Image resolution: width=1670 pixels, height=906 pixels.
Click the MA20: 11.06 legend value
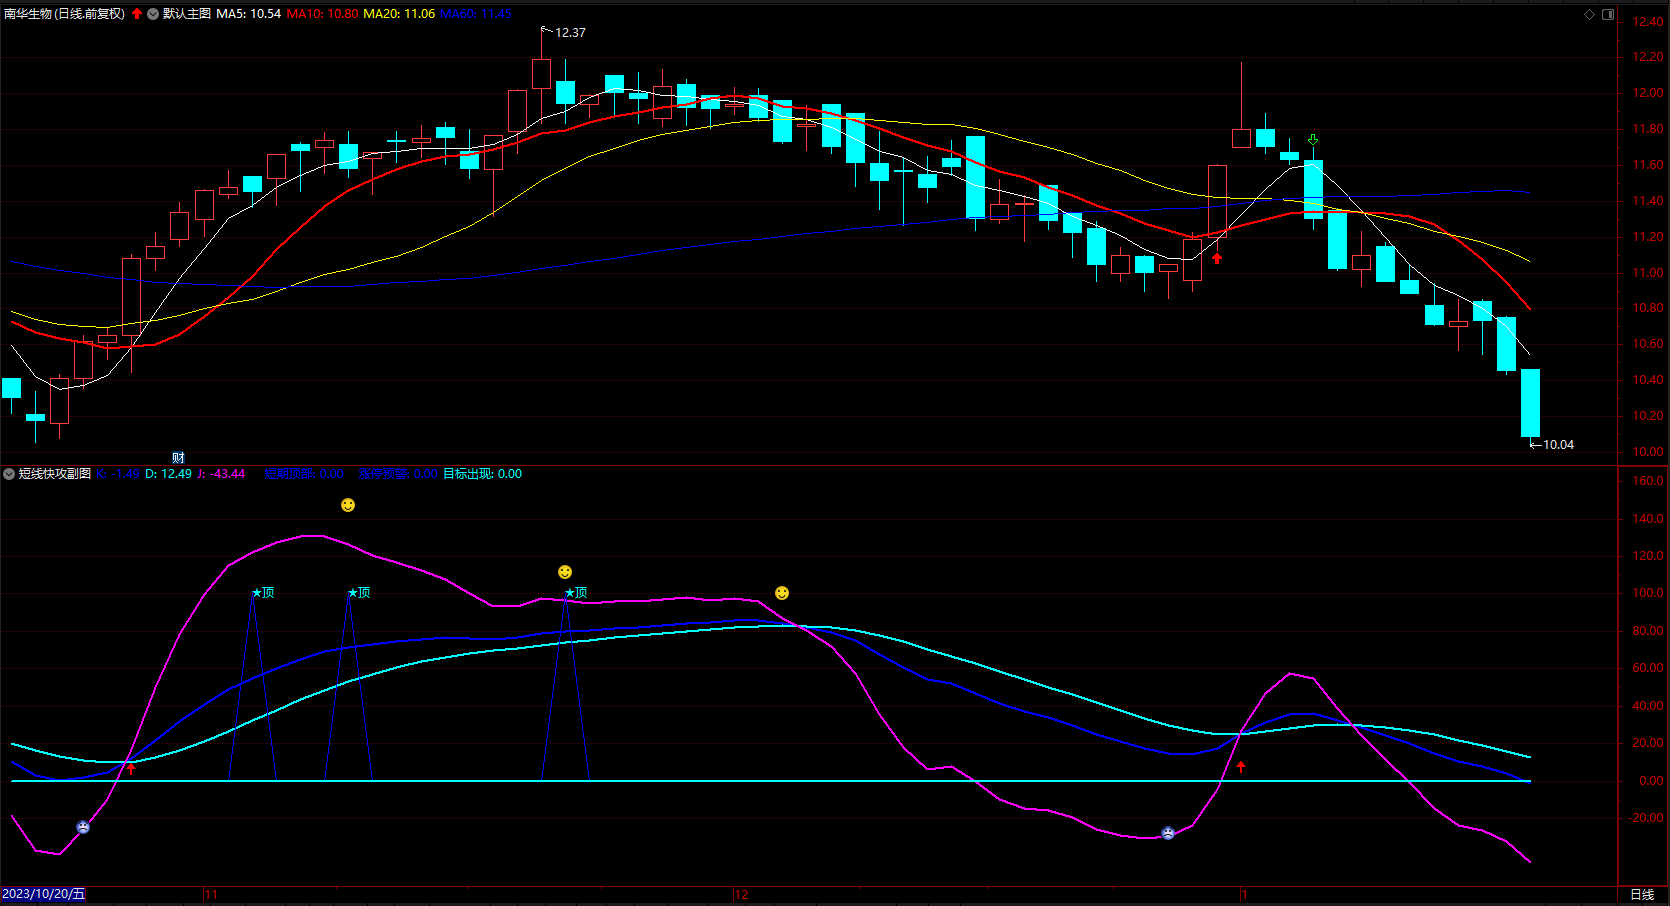pyautogui.click(x=399, y=14)
